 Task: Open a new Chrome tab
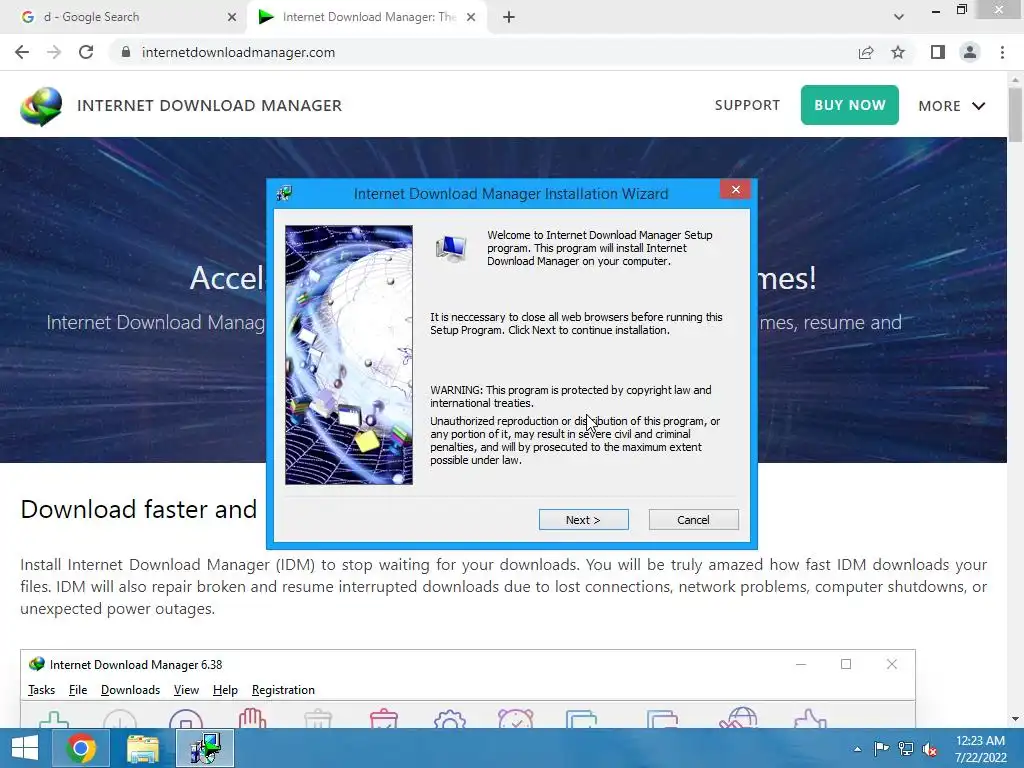509,18
